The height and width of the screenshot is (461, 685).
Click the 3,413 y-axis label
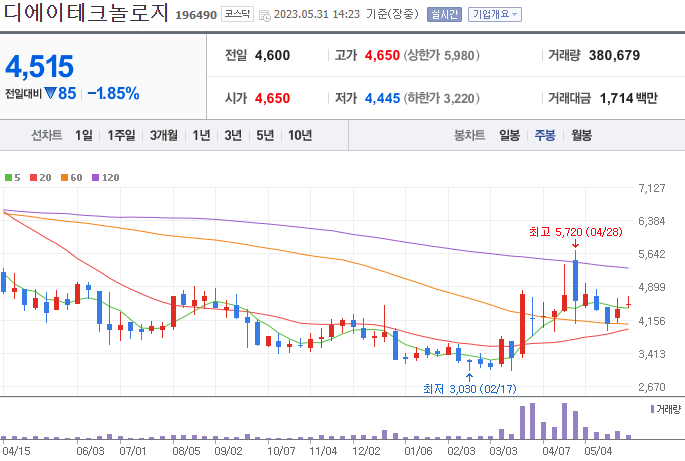pyautogui.click(x=651, y=354)
